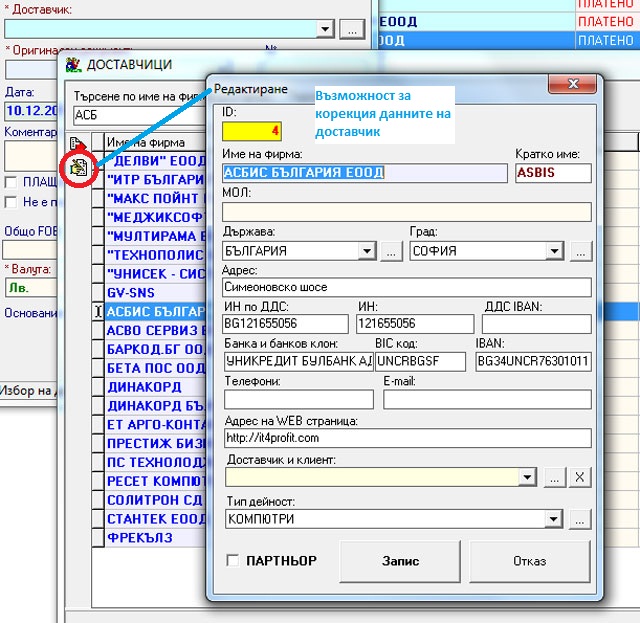Viewport: 640px width, 623px height.
Task: Close the Редактиране dialog
Action: click(573, 84)
